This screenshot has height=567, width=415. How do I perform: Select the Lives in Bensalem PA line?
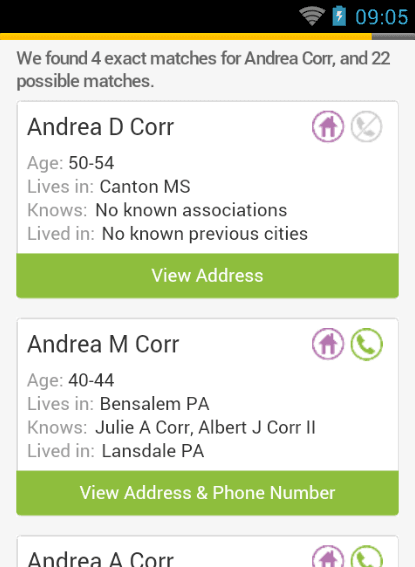(x=118, y=404)
